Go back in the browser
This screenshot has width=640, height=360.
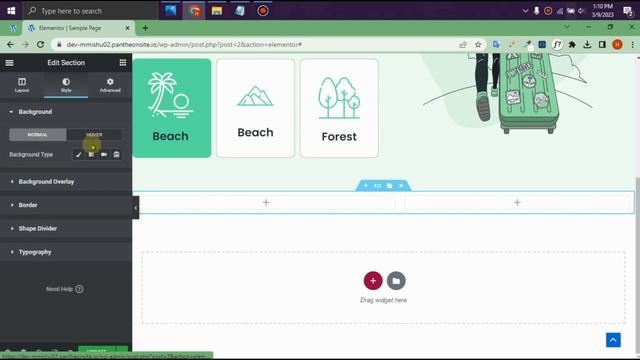point(10,44)
